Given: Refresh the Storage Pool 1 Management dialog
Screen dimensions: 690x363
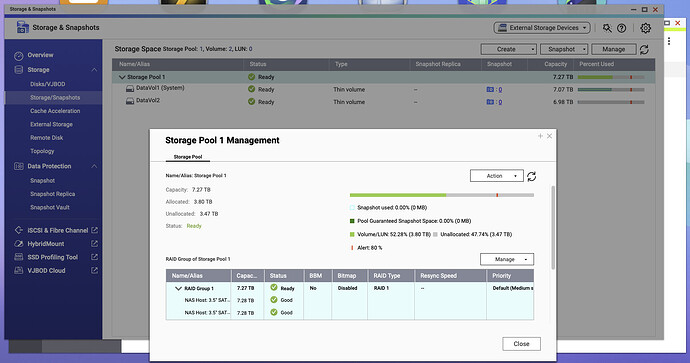Looking at the screenshot, I should click(x=532, y=176).
